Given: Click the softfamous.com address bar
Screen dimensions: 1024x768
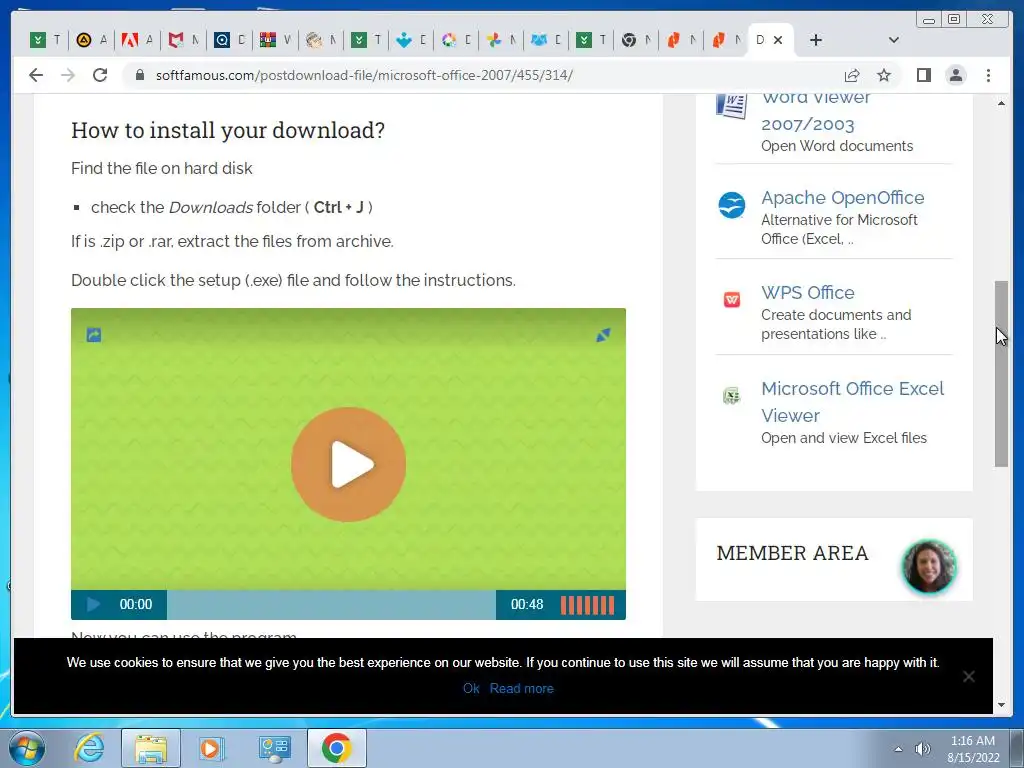Looking at the screenshot, I should point(364,75).
